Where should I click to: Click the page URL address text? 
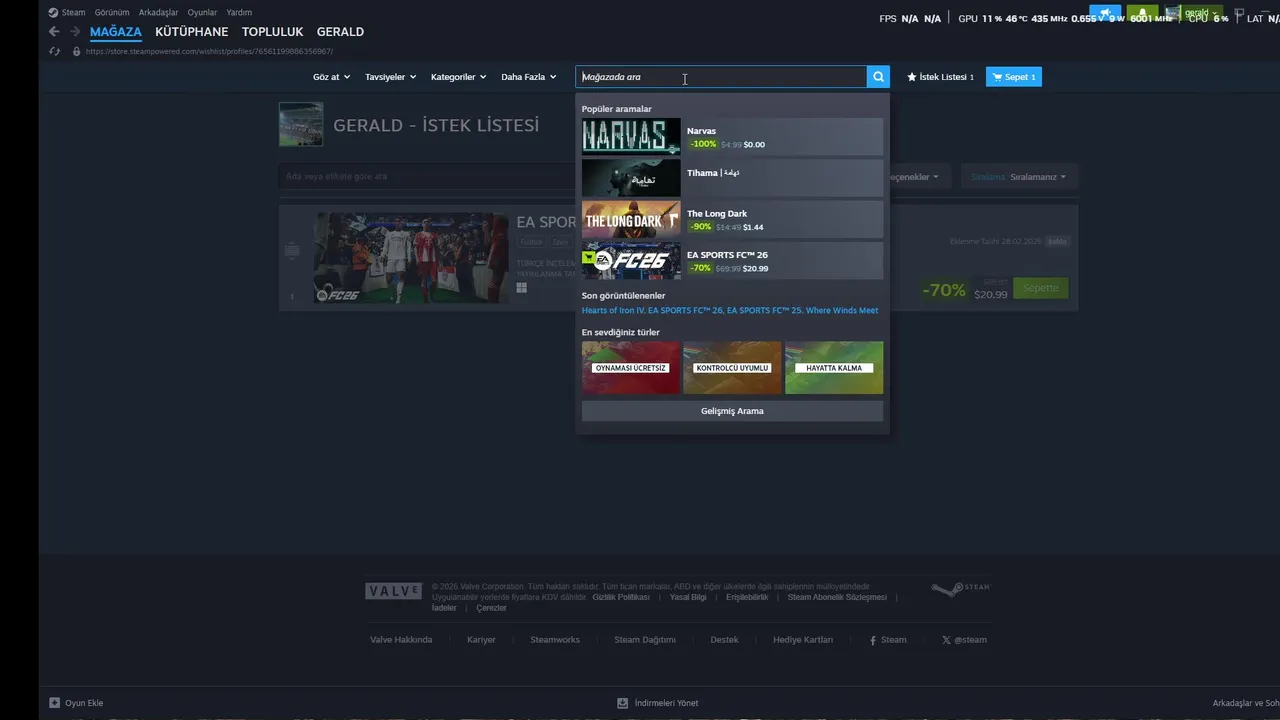pyautogui.click(x=209, y=51)
